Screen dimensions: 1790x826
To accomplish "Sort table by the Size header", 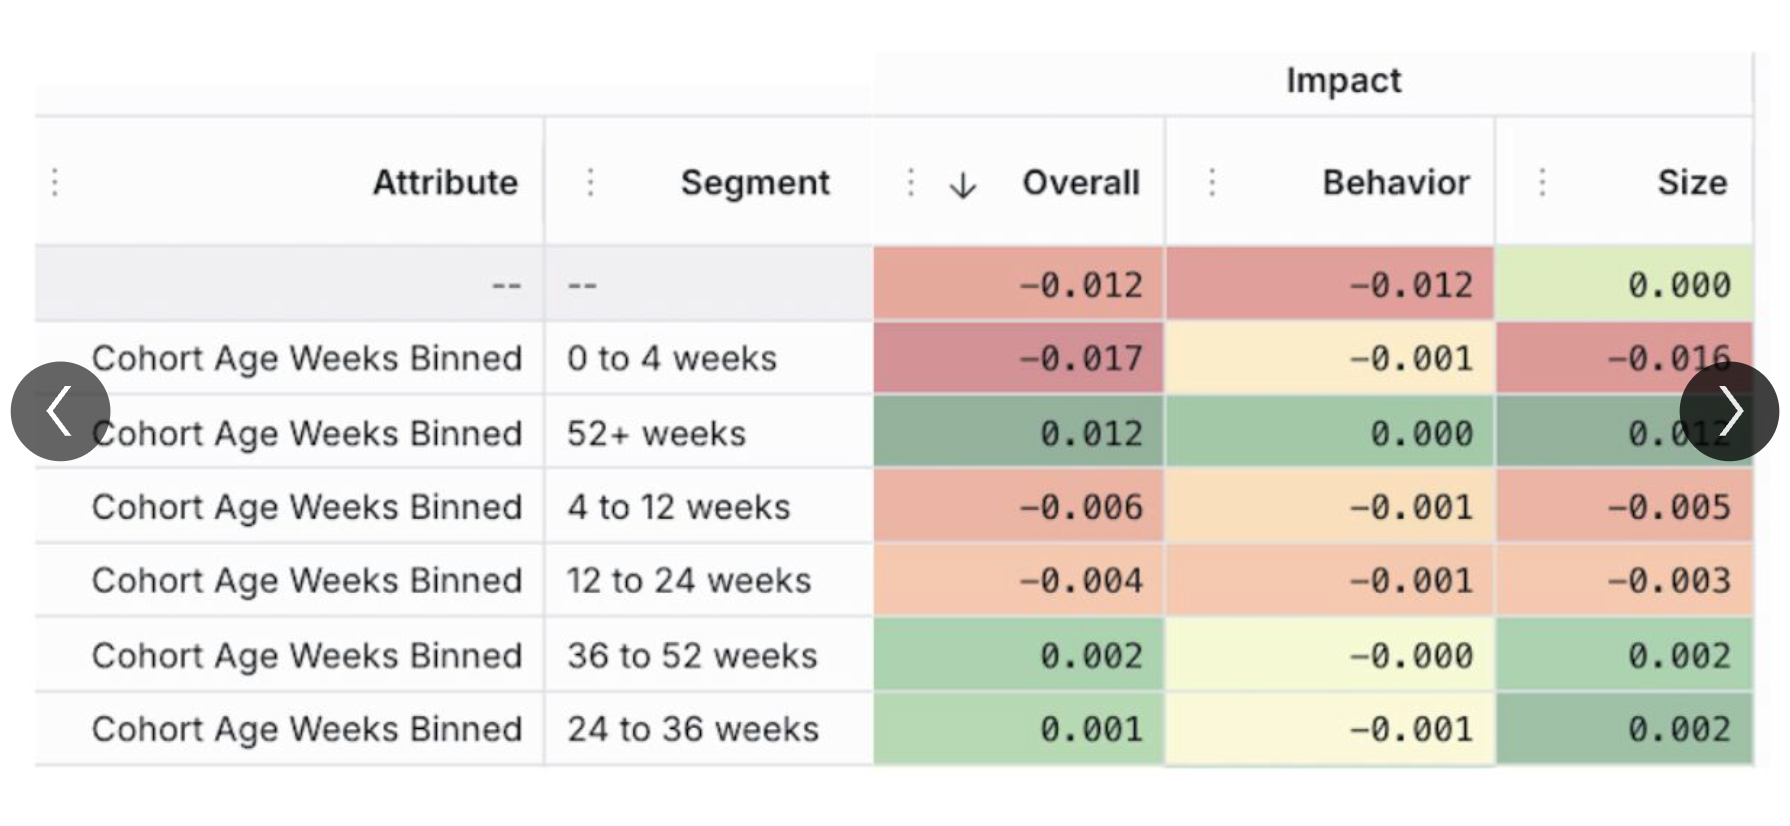I will tap(1691, 182).
